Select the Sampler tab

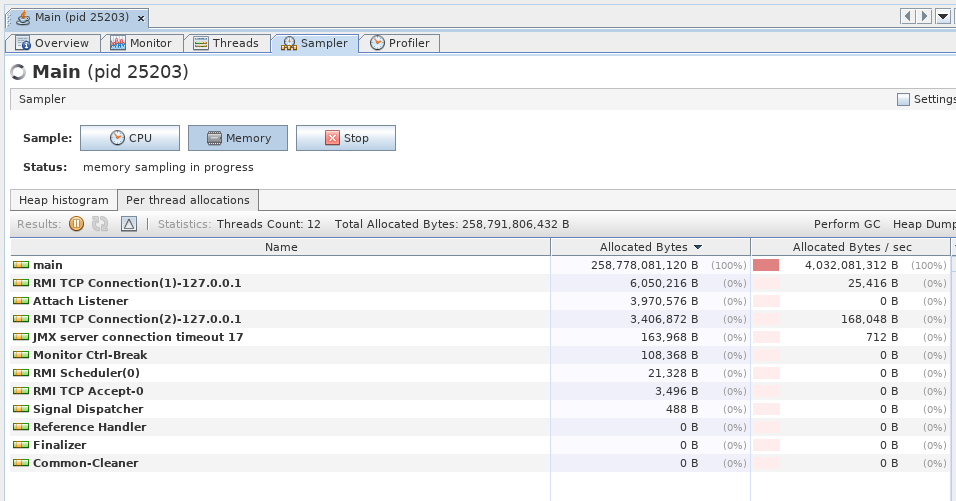(315, 43)
